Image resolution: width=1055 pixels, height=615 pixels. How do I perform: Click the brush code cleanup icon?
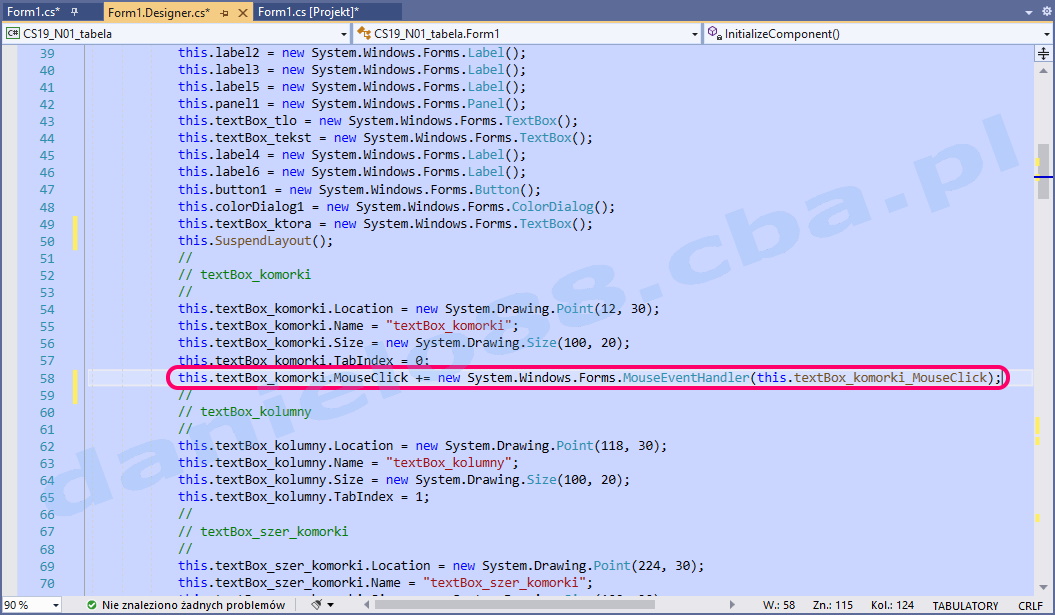click(316, 605)
